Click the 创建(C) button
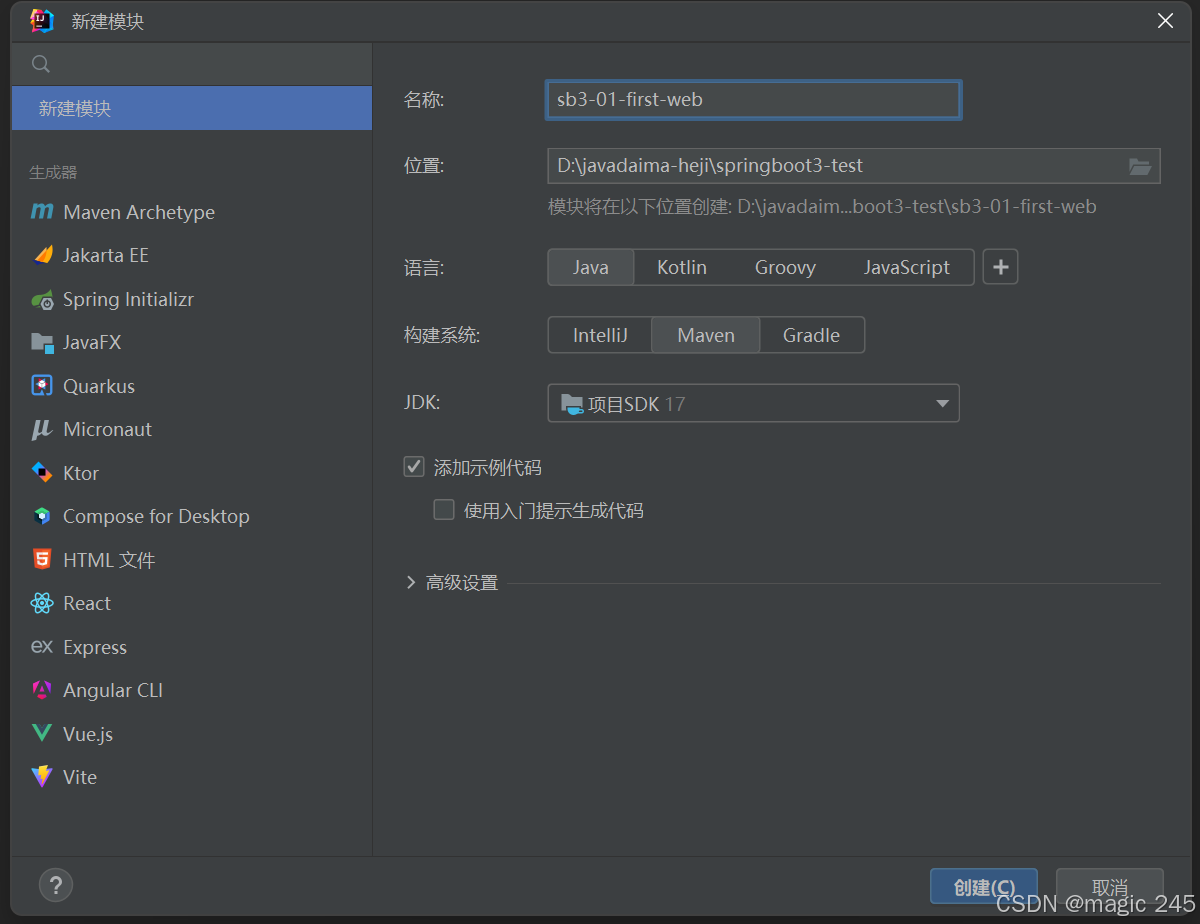1200x924 pixels. [x=984, y=887]
